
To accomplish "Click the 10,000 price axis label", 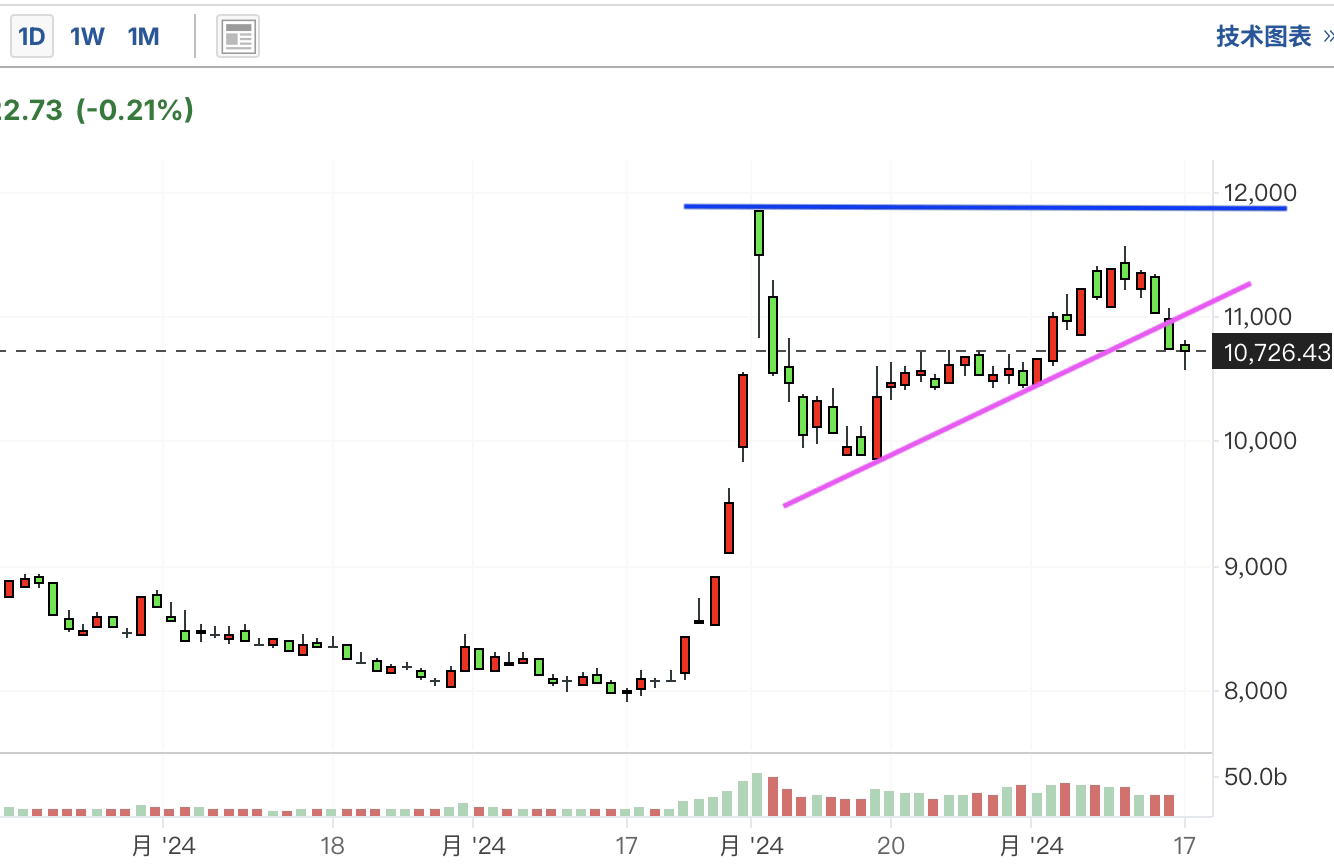I will tap(1260, 441).
